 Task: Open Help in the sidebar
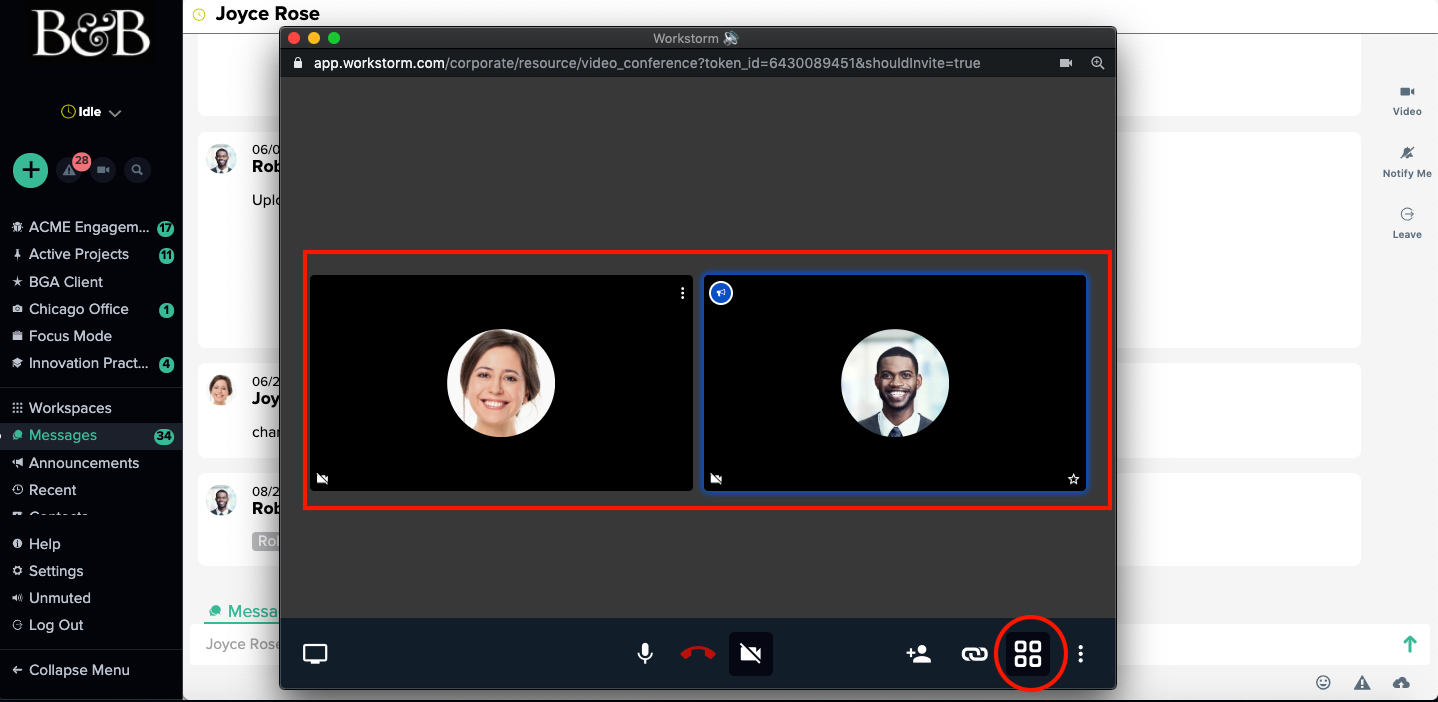44,544
